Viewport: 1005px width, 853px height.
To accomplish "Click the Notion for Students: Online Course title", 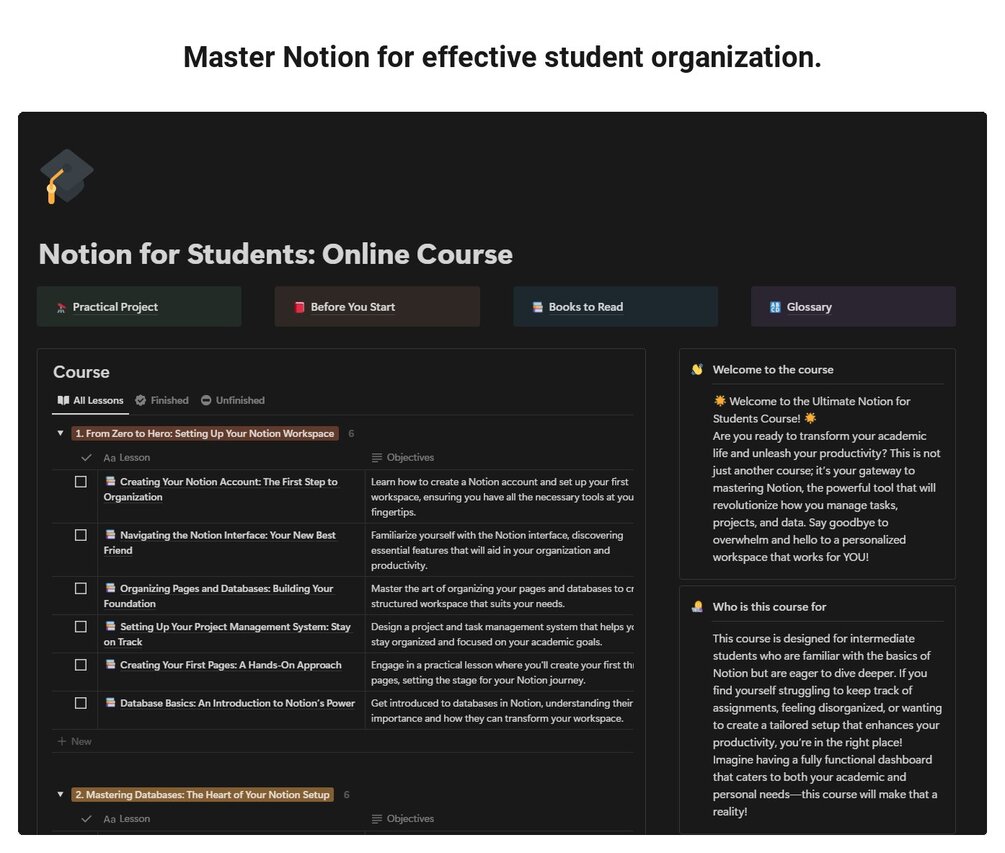I will click(276, 254).
